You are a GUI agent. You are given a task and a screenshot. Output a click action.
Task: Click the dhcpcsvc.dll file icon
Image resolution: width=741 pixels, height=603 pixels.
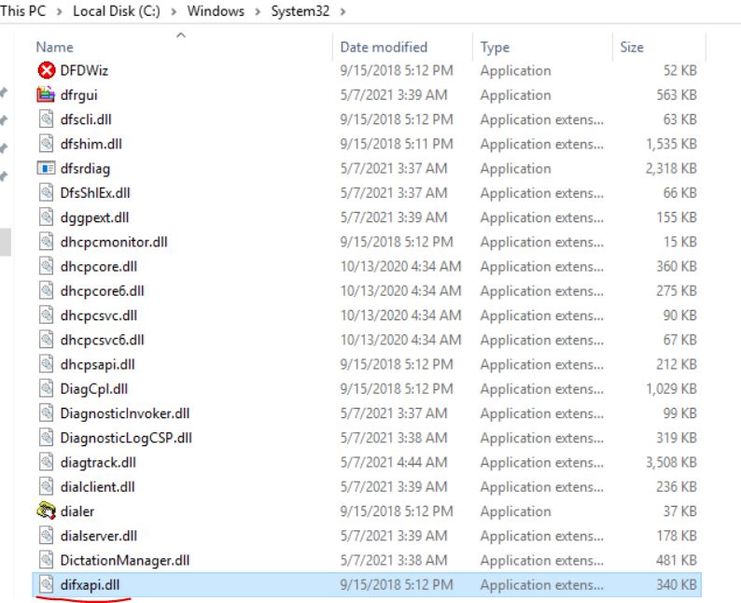point(46,315)
